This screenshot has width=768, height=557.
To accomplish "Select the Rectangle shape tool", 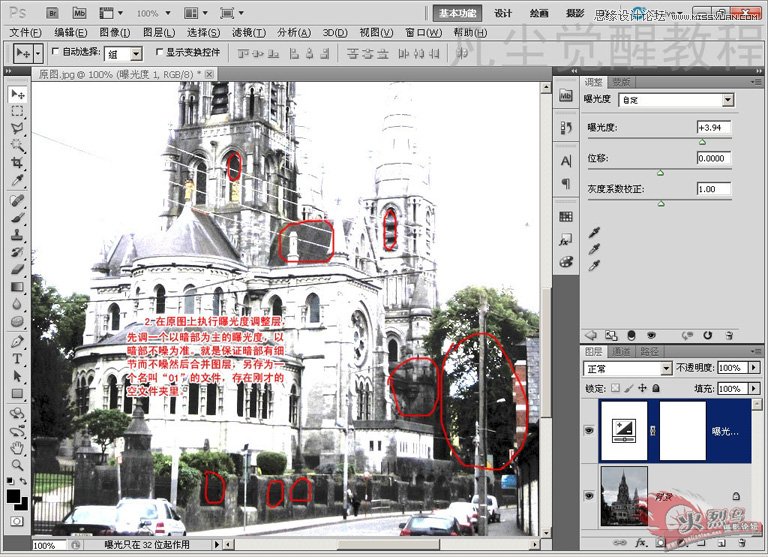I will 18,393.
